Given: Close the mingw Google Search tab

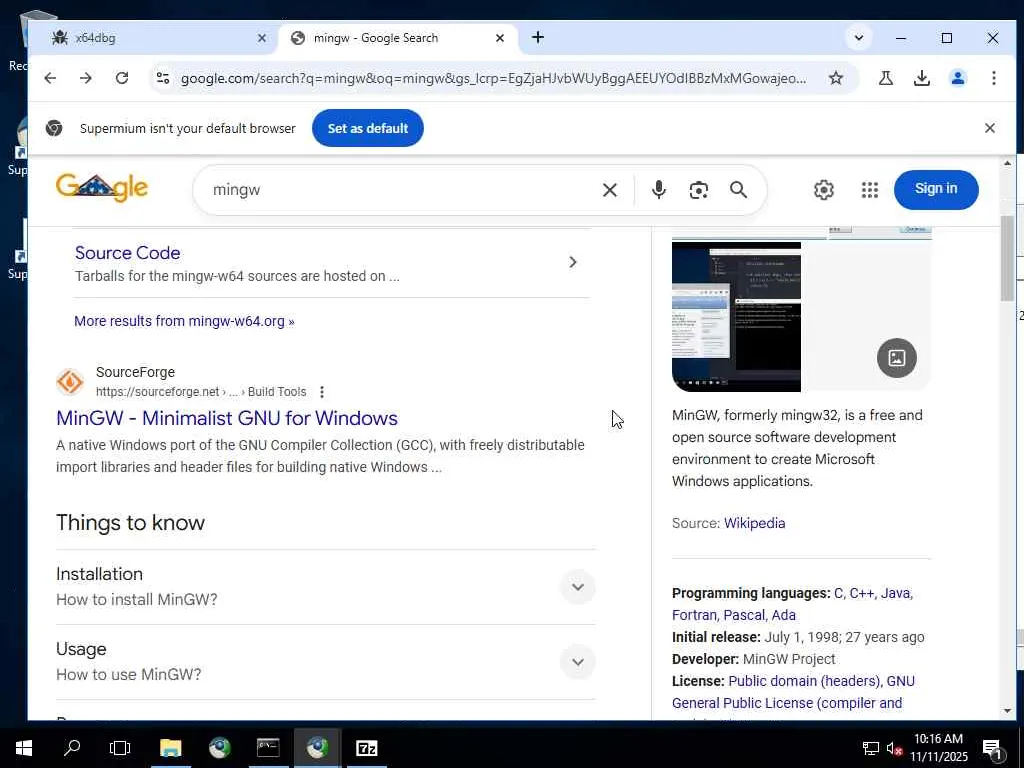Looking at the screenshot, I should (x=500, y=38).
